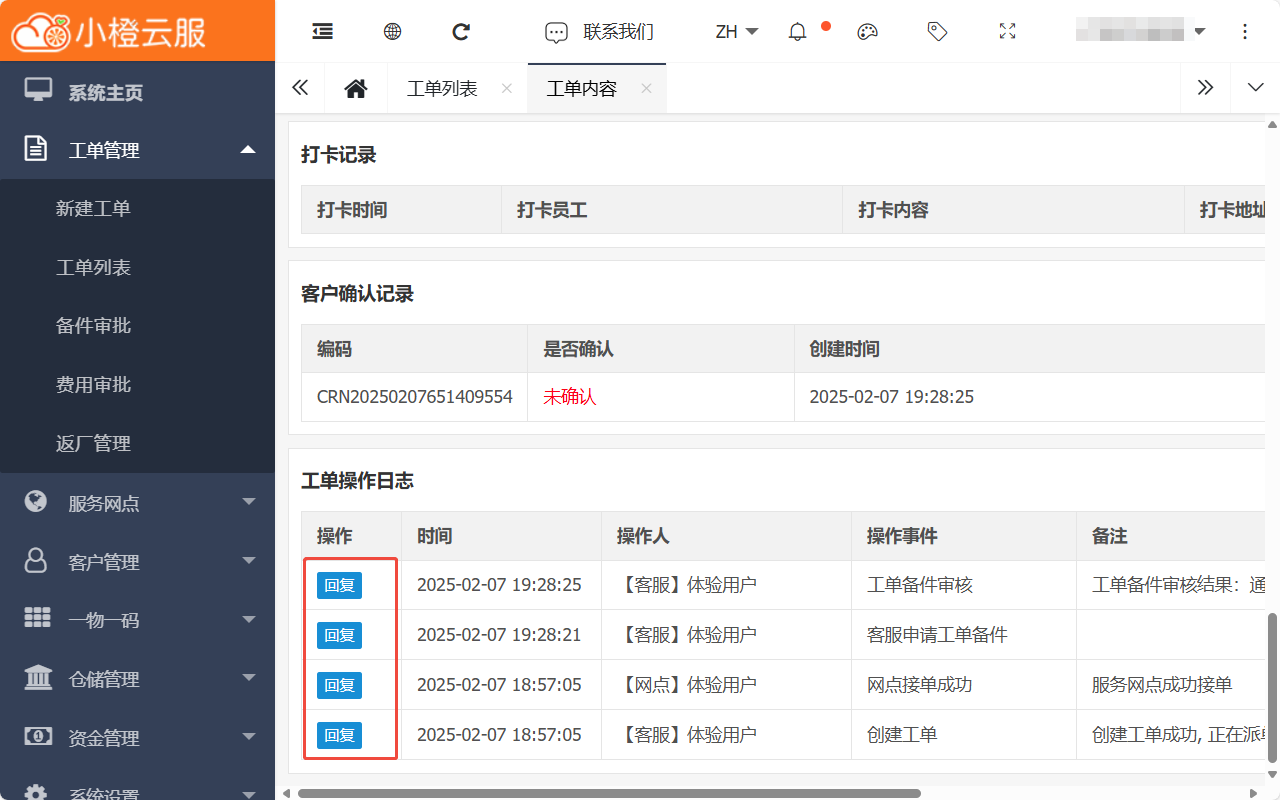1280x800 pixels.
Task: Open the globe website icon
Action: coord(392,32)
